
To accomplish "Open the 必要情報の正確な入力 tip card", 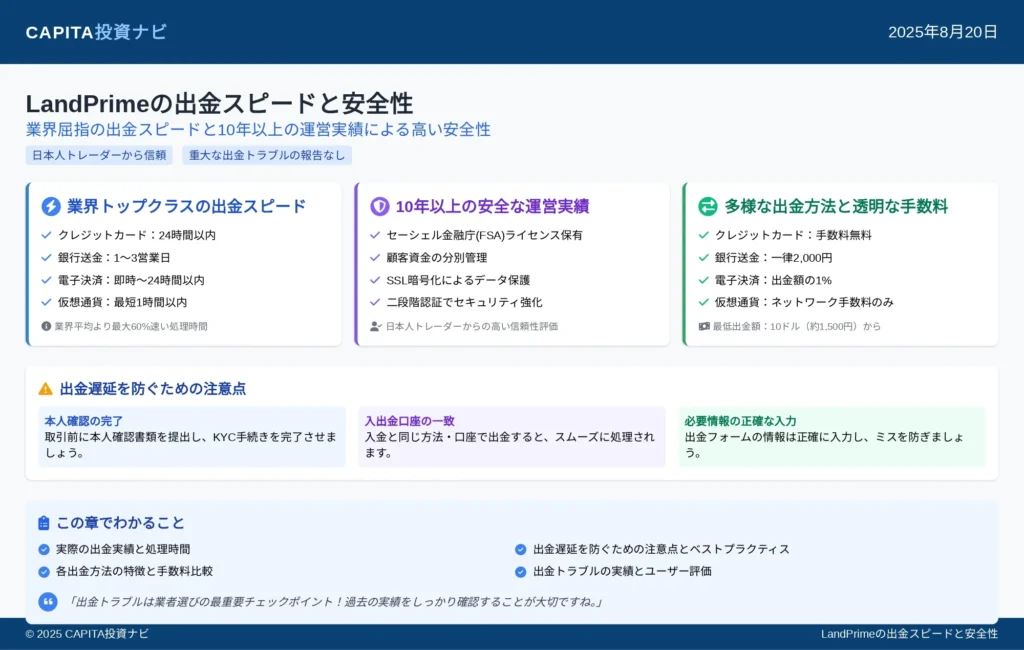I will click(832, 436).
